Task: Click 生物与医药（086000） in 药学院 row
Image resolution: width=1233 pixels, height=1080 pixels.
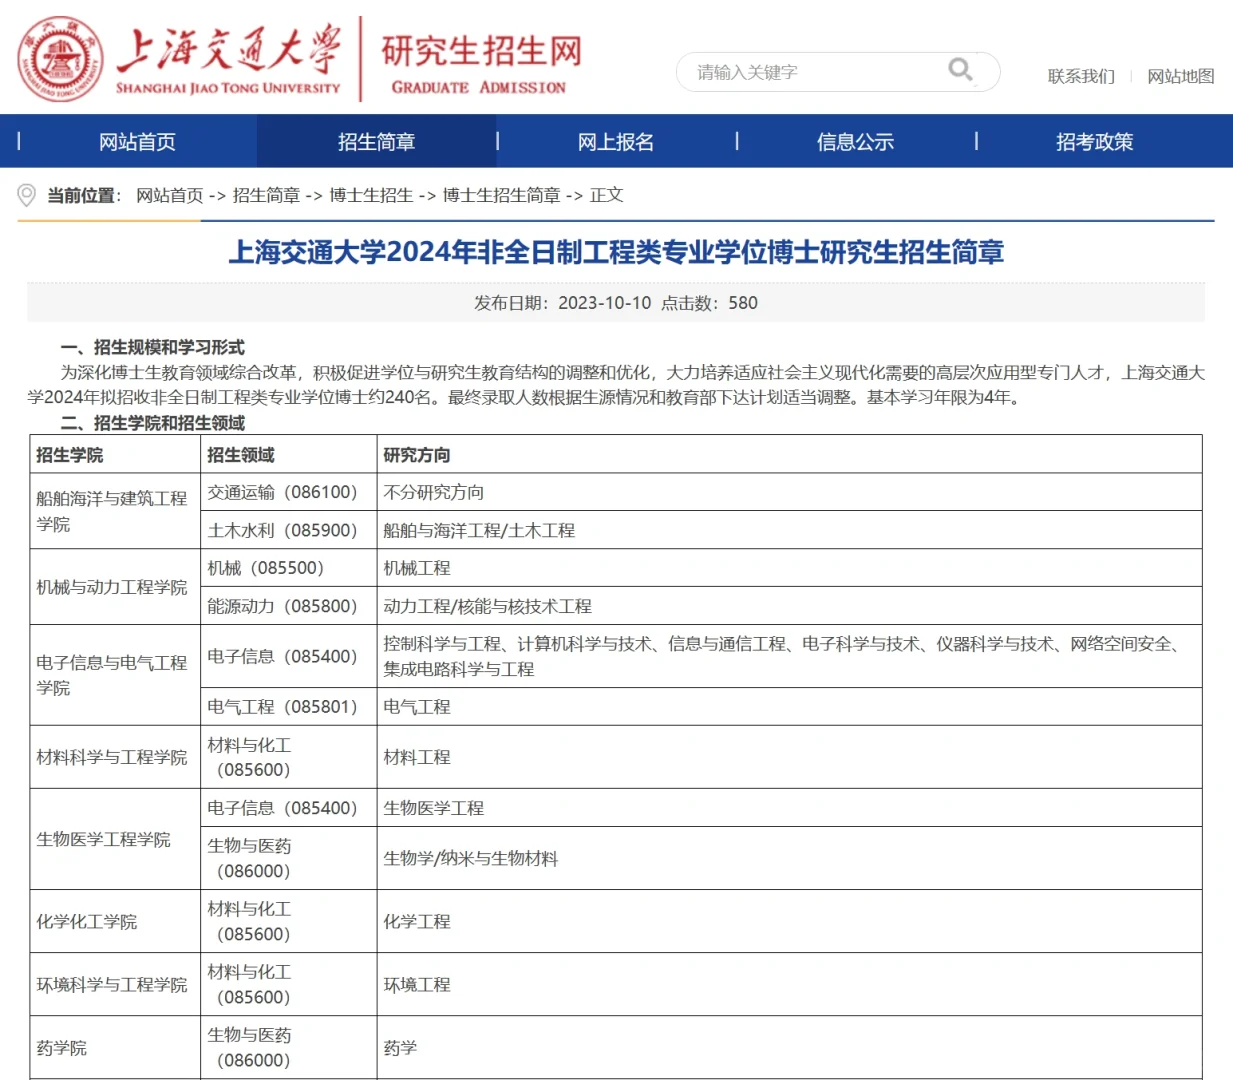Action: pos(289,1048)
